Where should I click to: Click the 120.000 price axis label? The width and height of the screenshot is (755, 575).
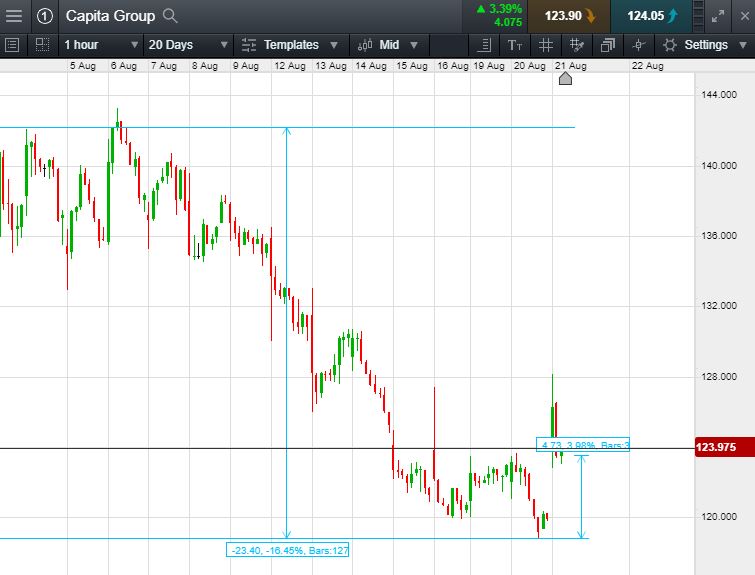click(719, 517)
